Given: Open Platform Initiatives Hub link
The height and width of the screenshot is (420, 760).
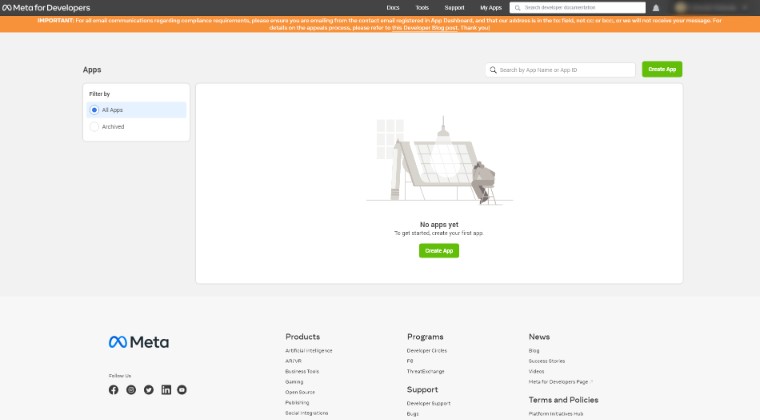Looking at the screenshot, I should click(556, 414).
